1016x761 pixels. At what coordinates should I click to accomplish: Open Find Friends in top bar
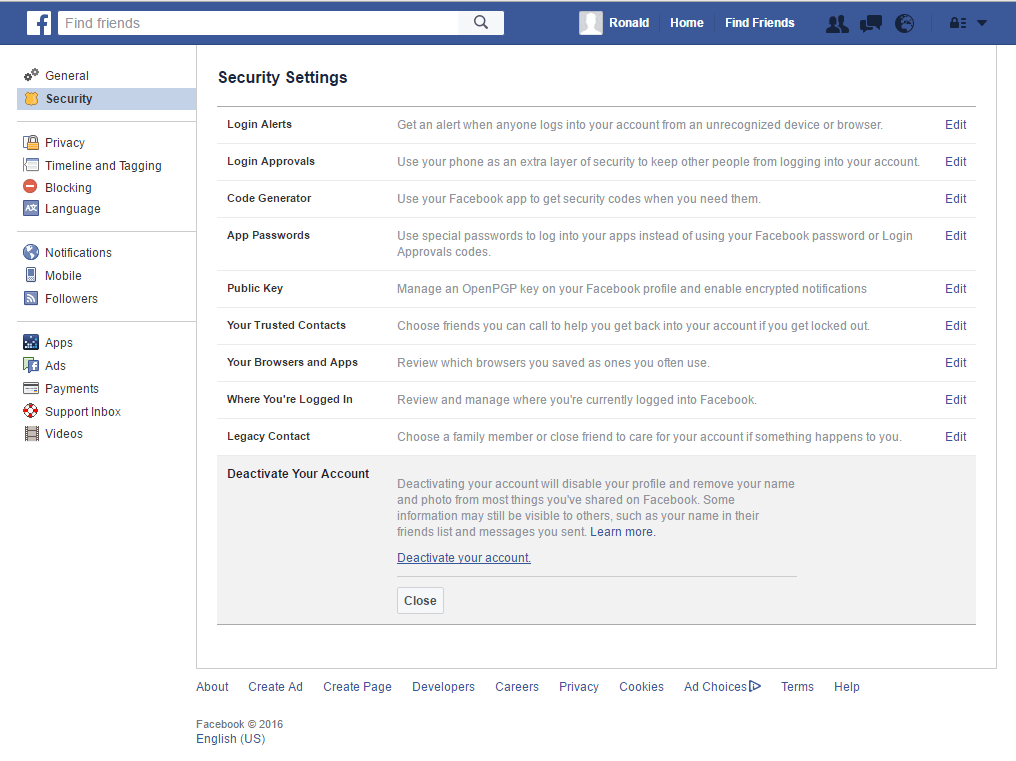[759, 23]
